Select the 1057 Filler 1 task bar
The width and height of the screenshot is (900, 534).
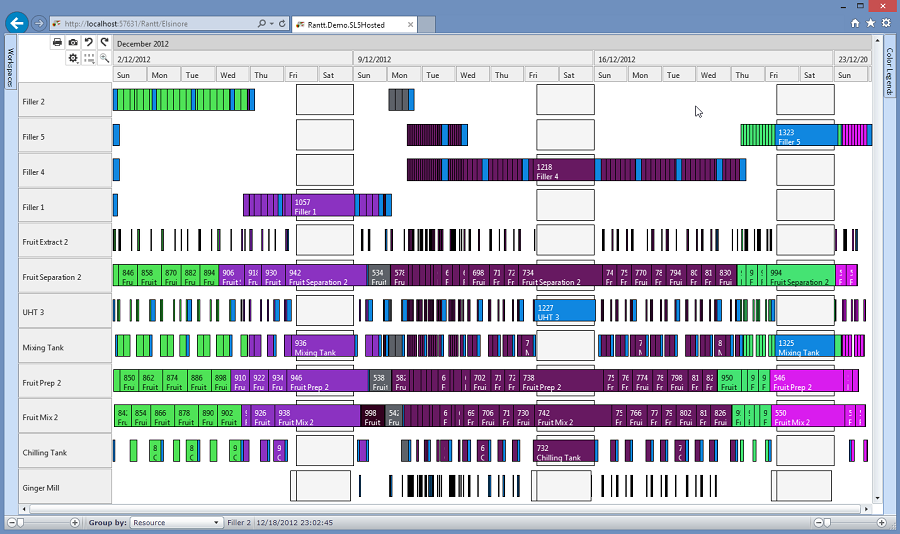(322, 206)
